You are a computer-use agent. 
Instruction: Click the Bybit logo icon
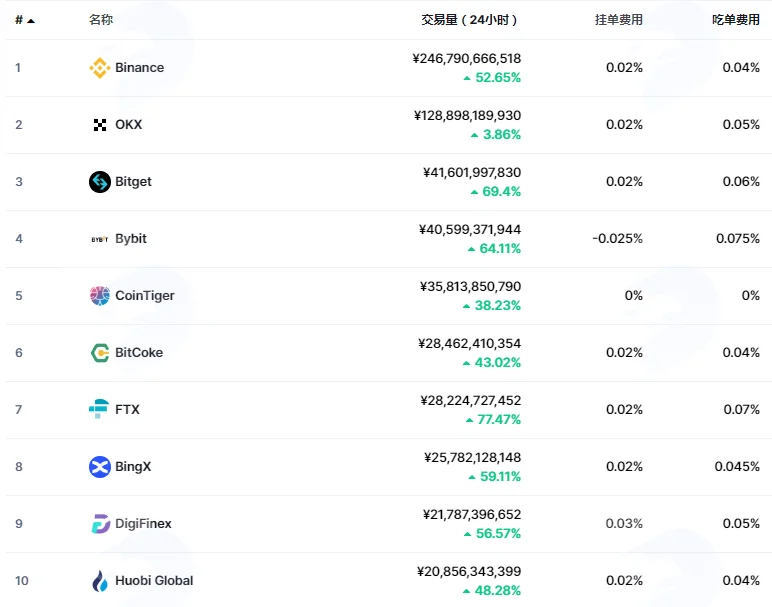(x=99, y=239)
